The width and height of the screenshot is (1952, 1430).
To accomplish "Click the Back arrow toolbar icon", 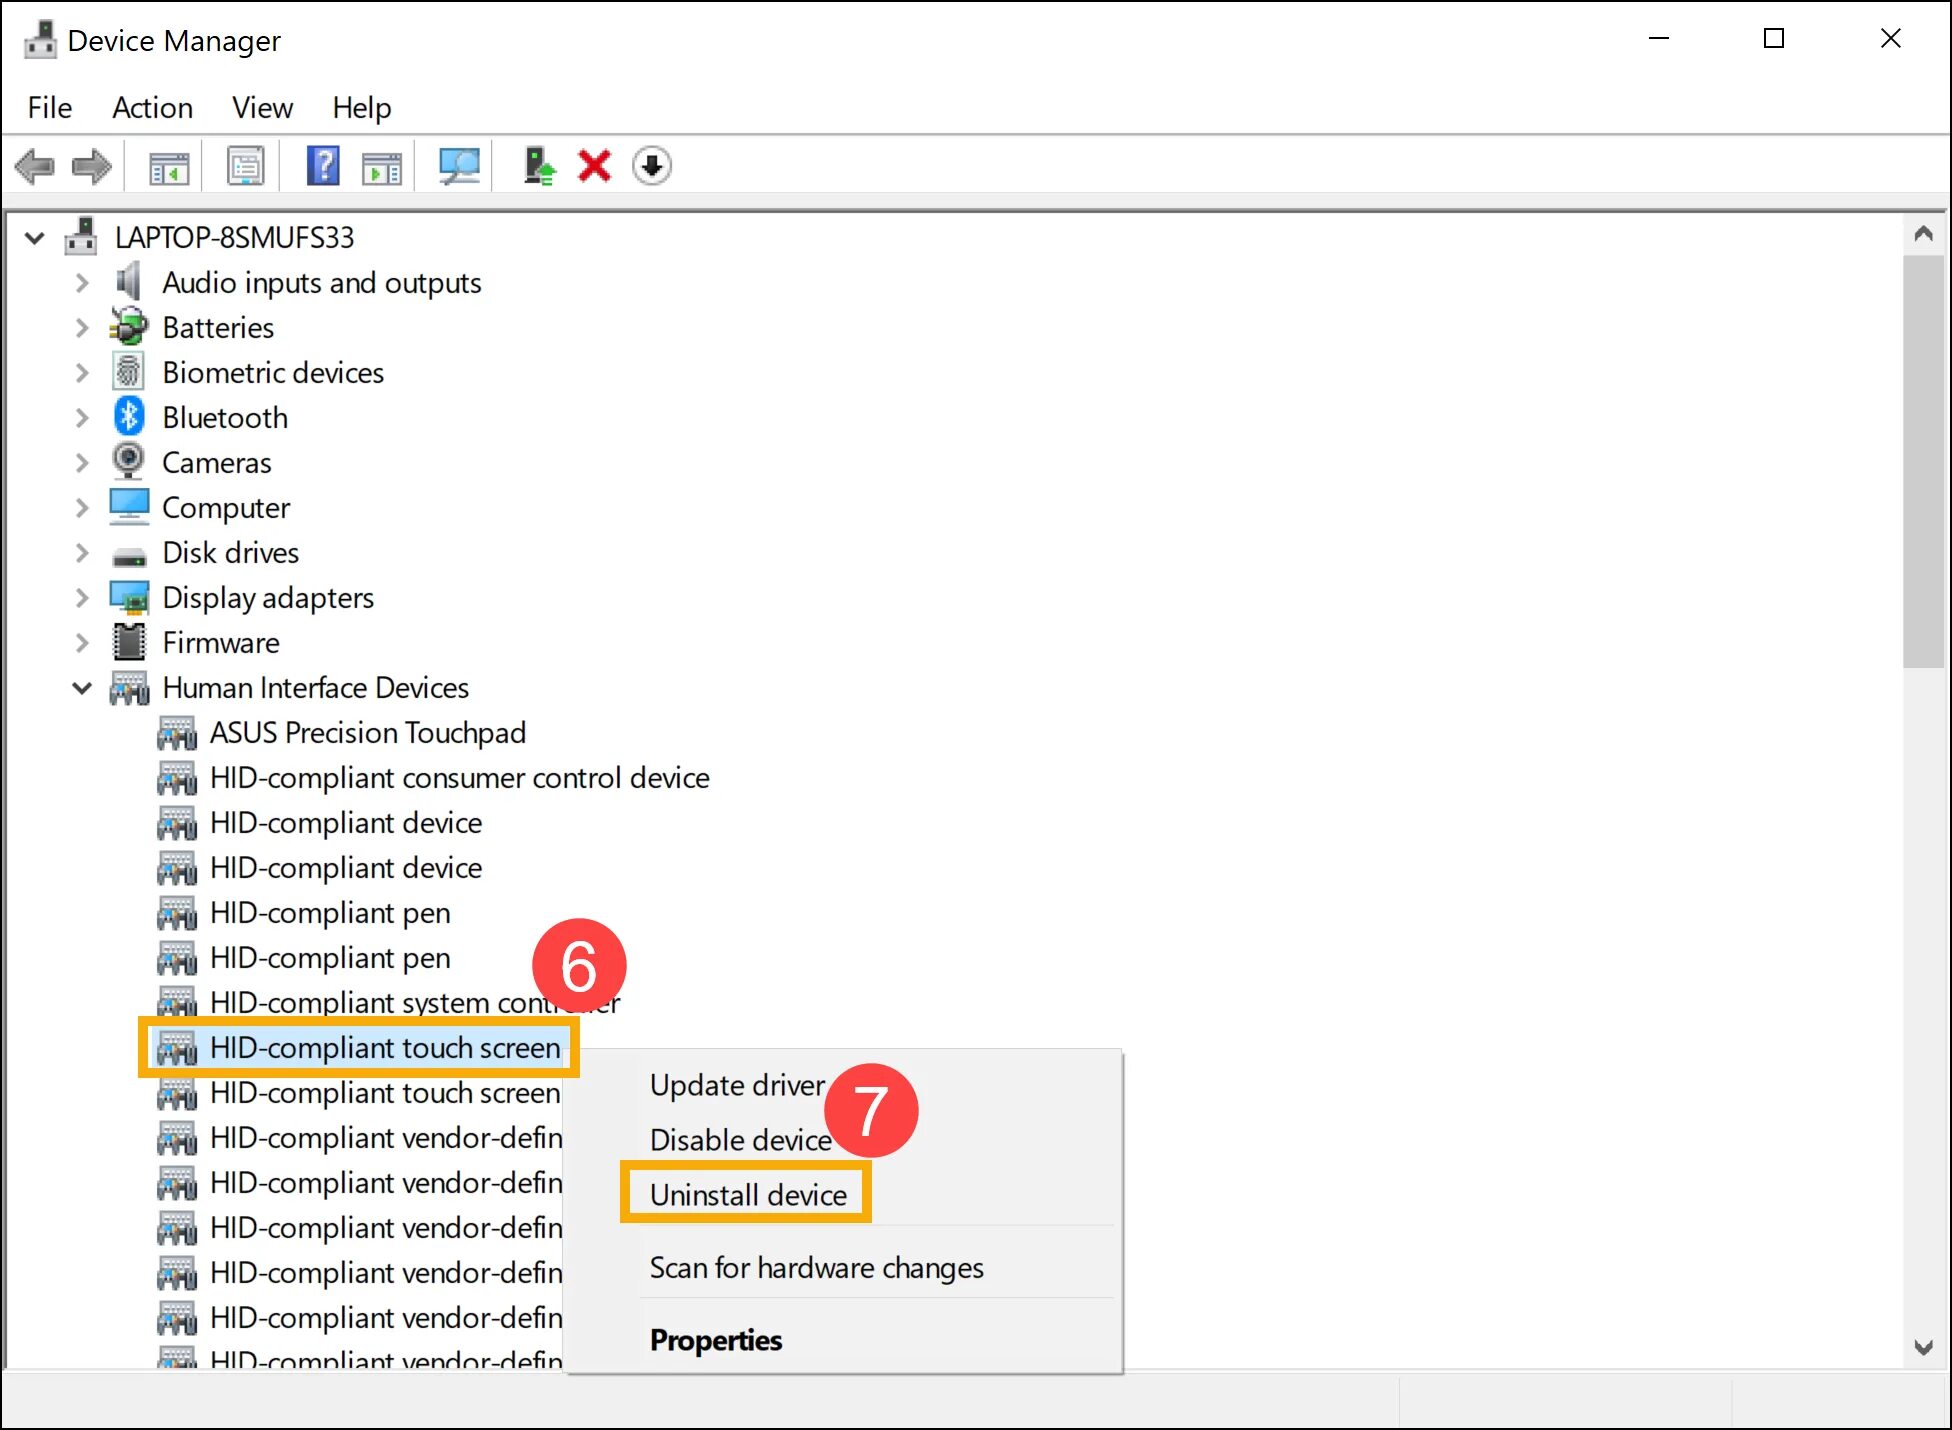I will (x=35, y=166).
